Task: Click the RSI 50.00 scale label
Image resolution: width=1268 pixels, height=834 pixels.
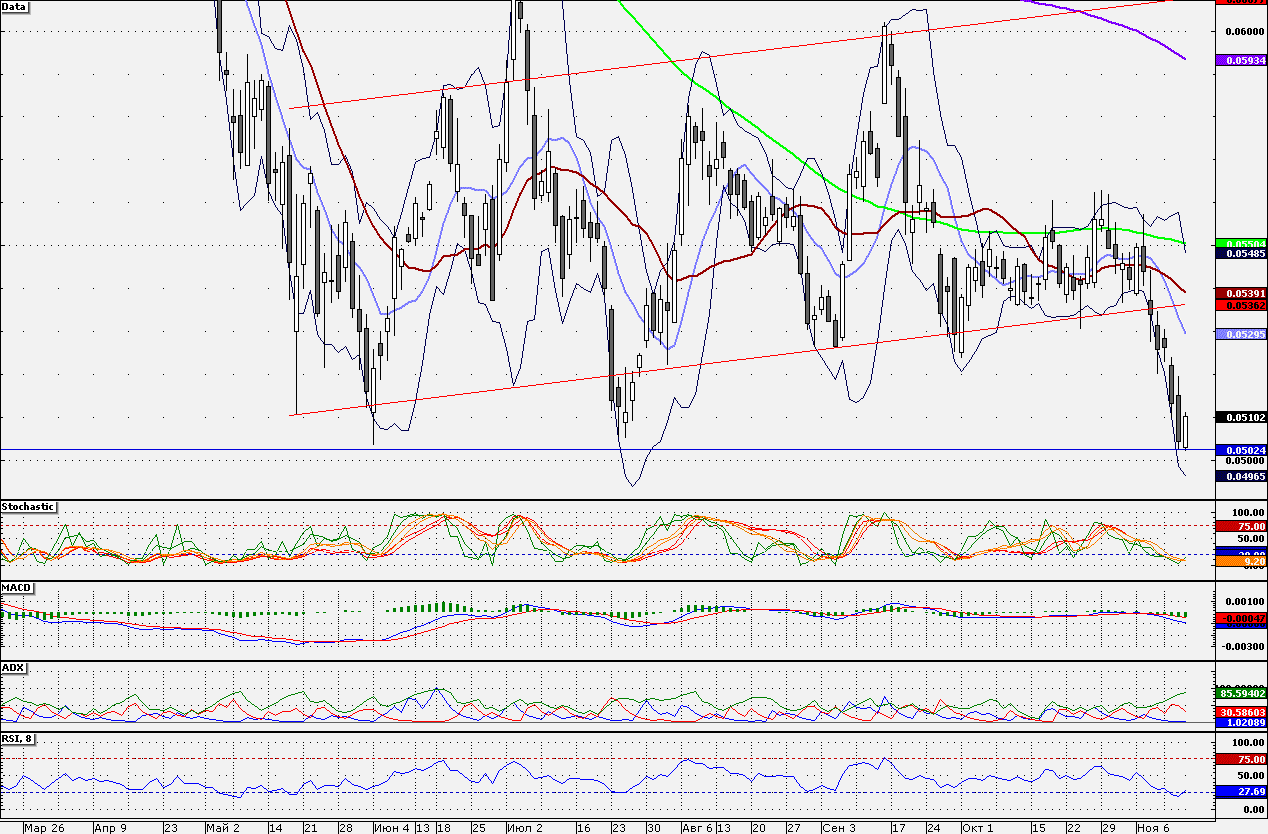Action: click(x=1249, y=775)
